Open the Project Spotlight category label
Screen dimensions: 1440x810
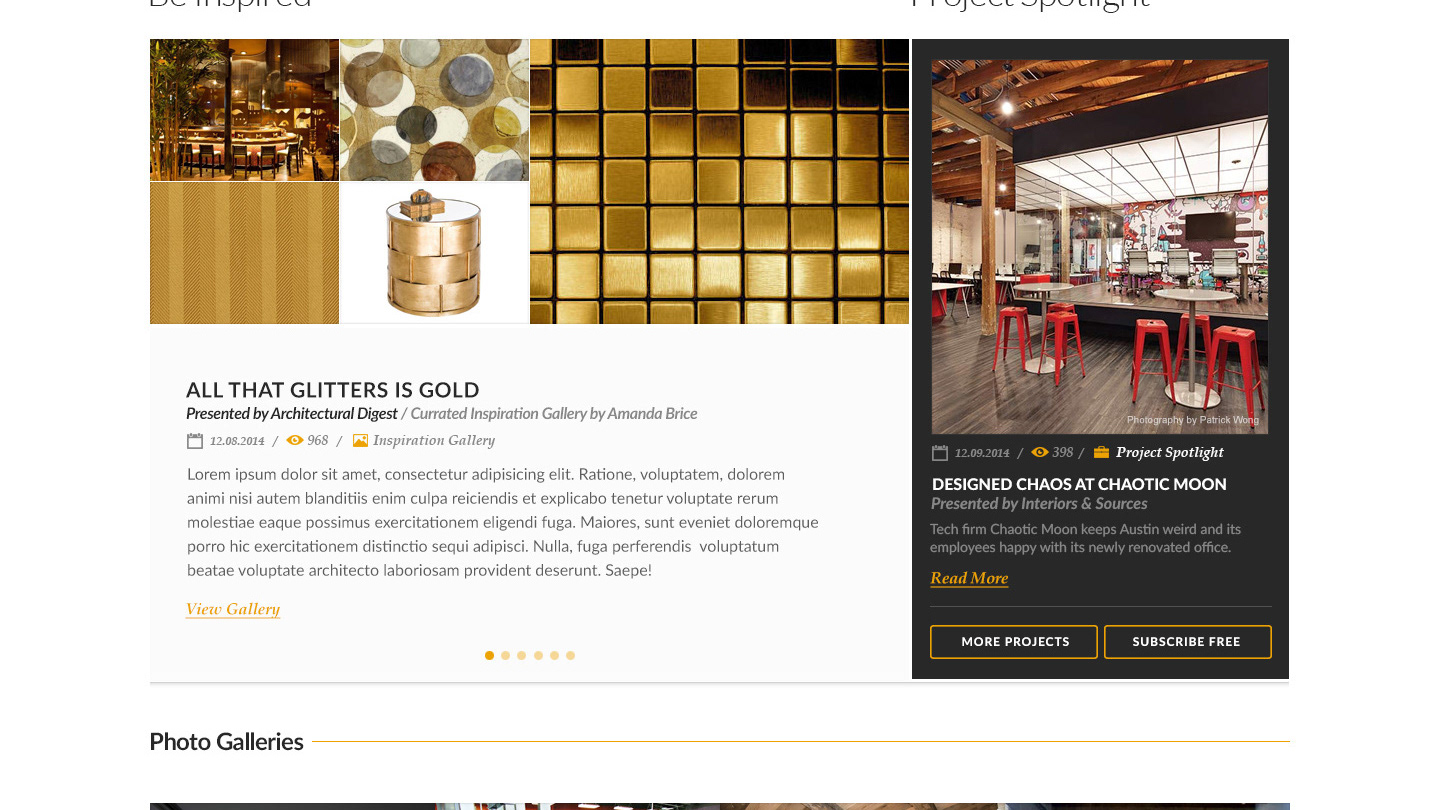click(1170, 452)
